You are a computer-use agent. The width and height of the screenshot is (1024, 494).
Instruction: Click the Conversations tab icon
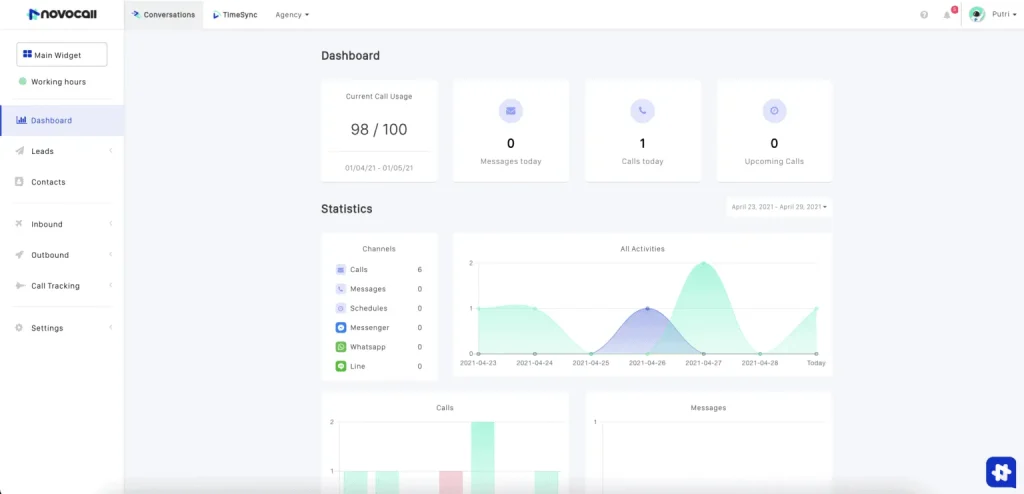coord(136,14)
